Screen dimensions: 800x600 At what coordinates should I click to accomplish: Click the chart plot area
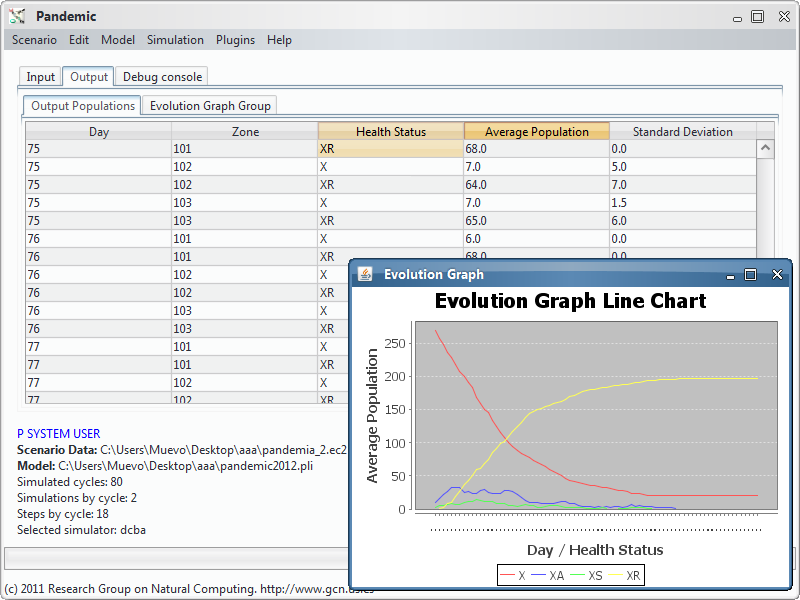(596, 415)
